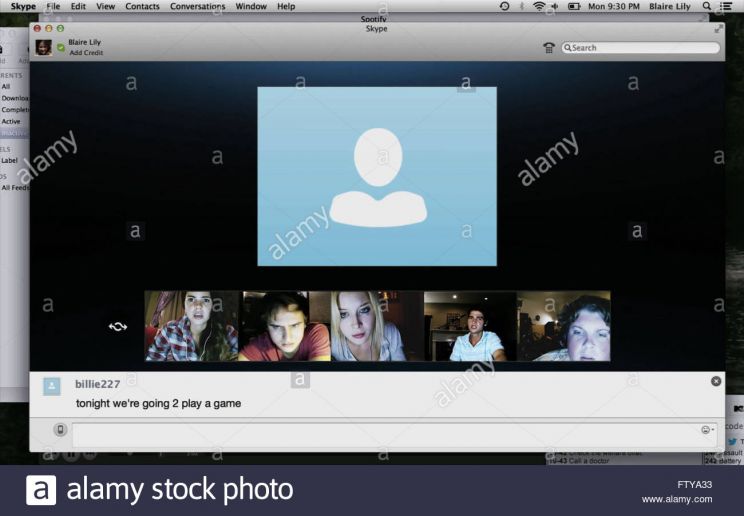Viewport: 744px width, 516px height.
Task: Open the Window menu
Action: point(251,6)
